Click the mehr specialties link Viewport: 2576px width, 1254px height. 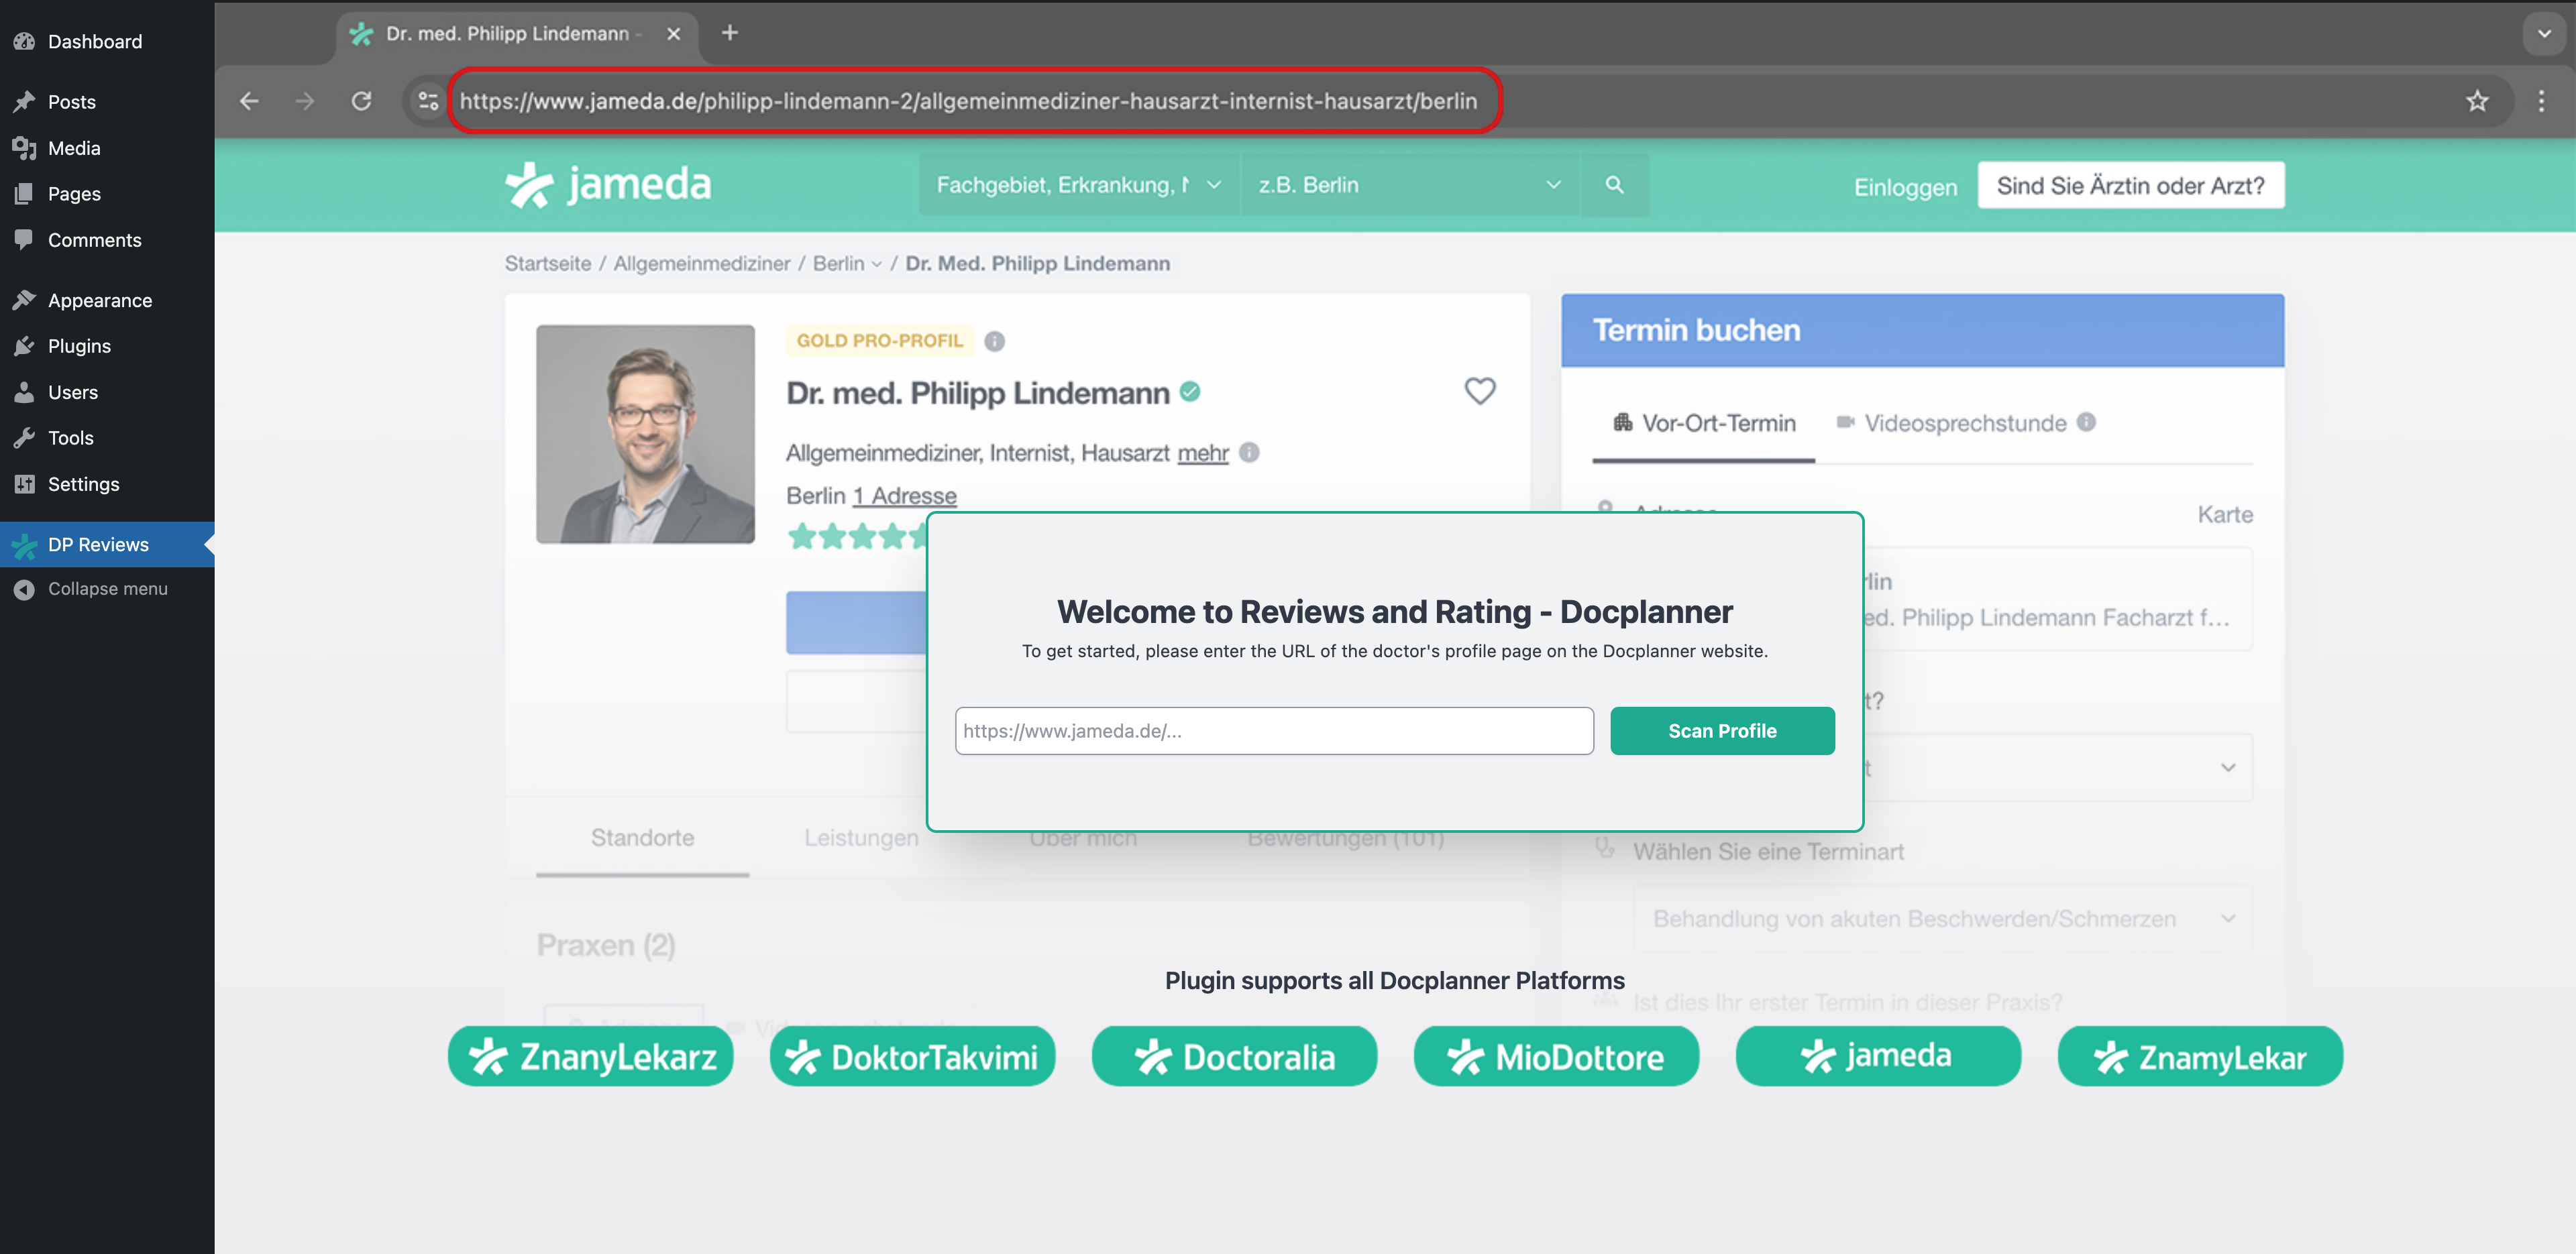coord(1203,453)
